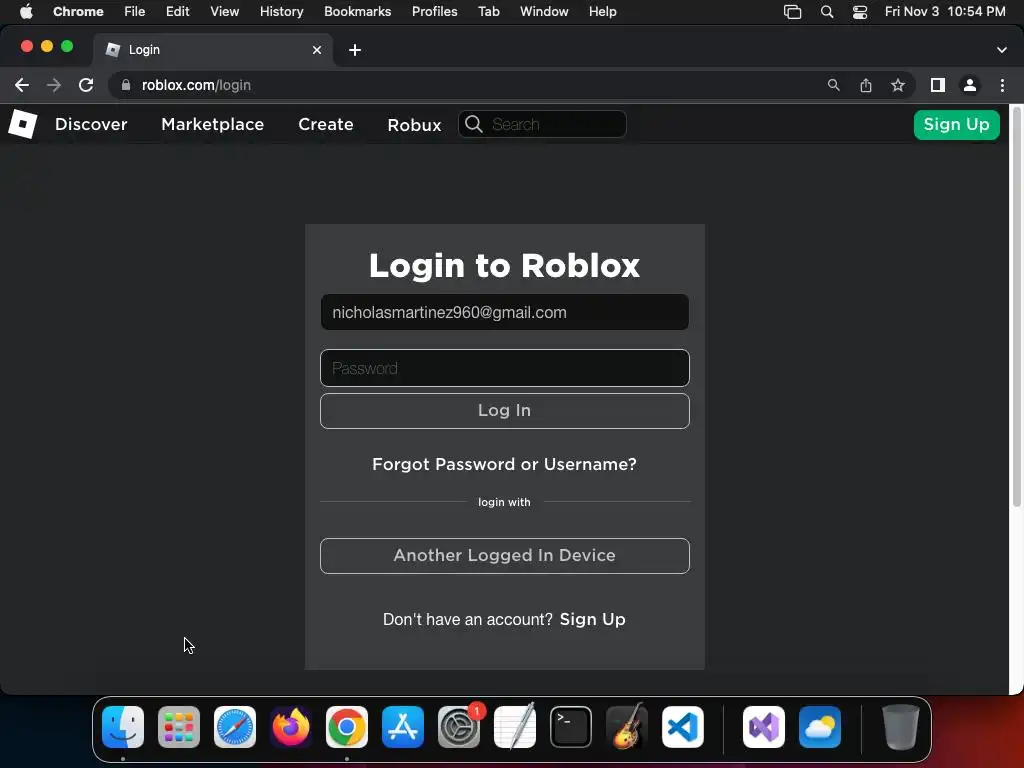View site info via the lock icon
1024x768 pixels.
(x=126, y=85)
